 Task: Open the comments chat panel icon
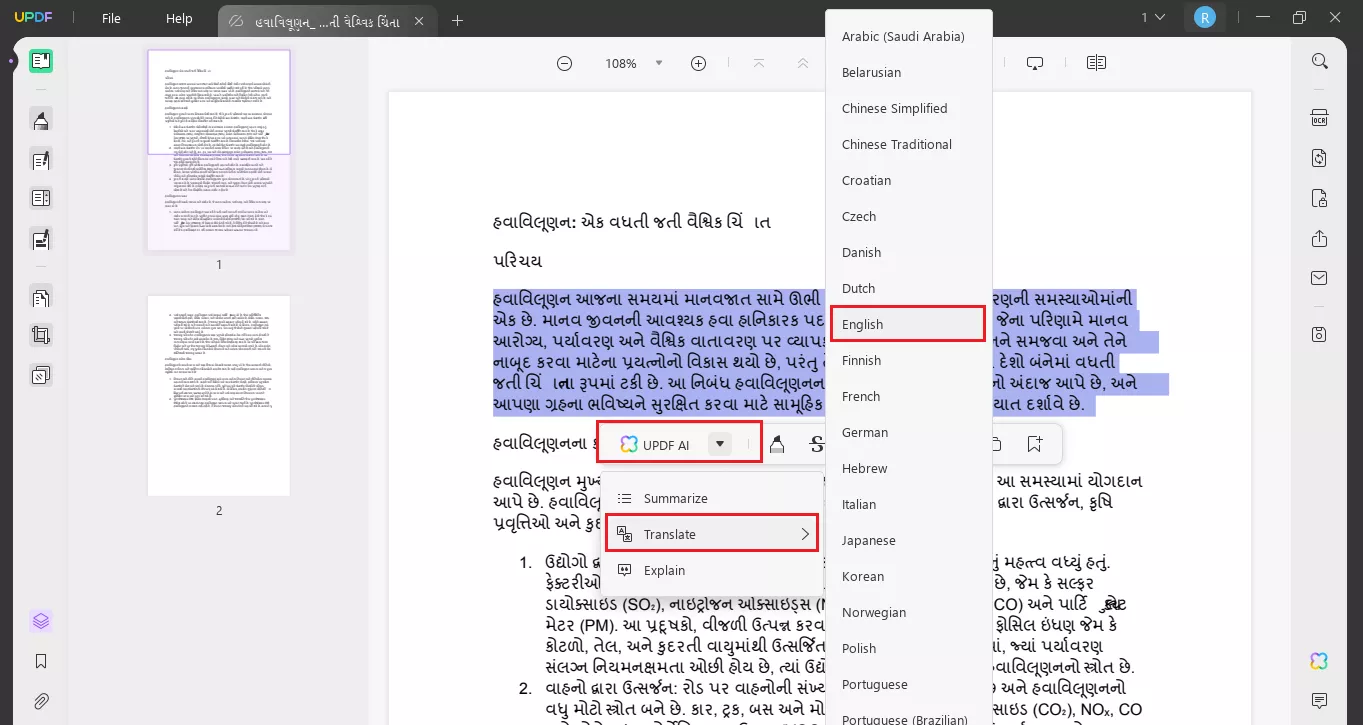[x=1320, y=700]
